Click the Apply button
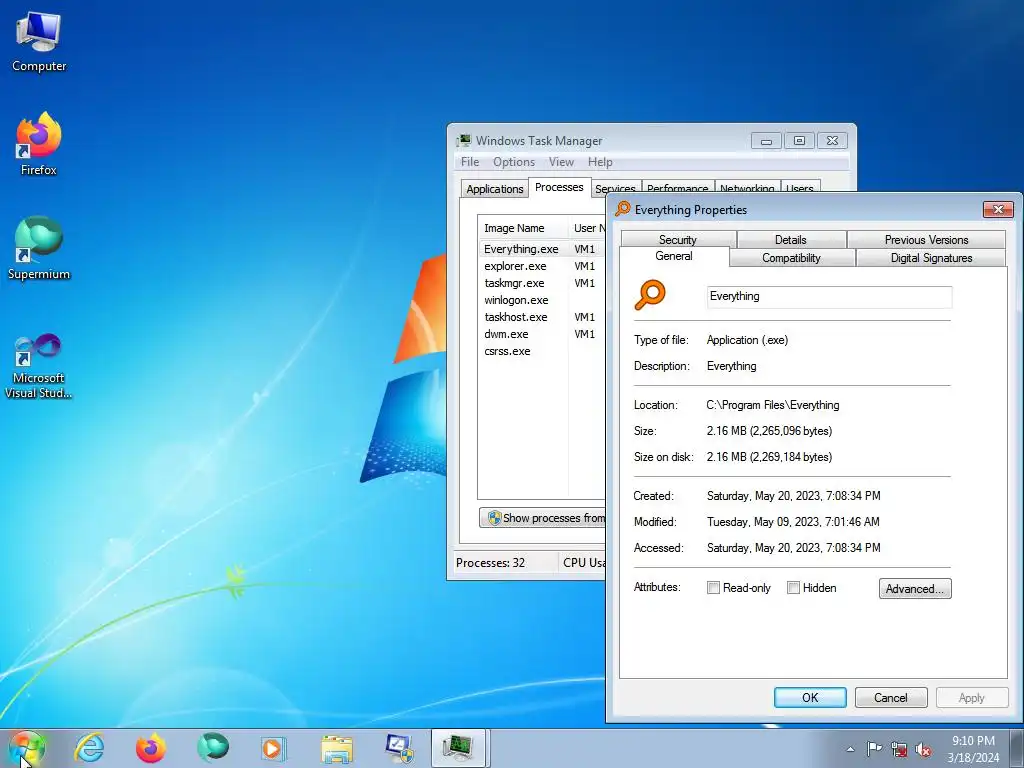 click(971, 697)
